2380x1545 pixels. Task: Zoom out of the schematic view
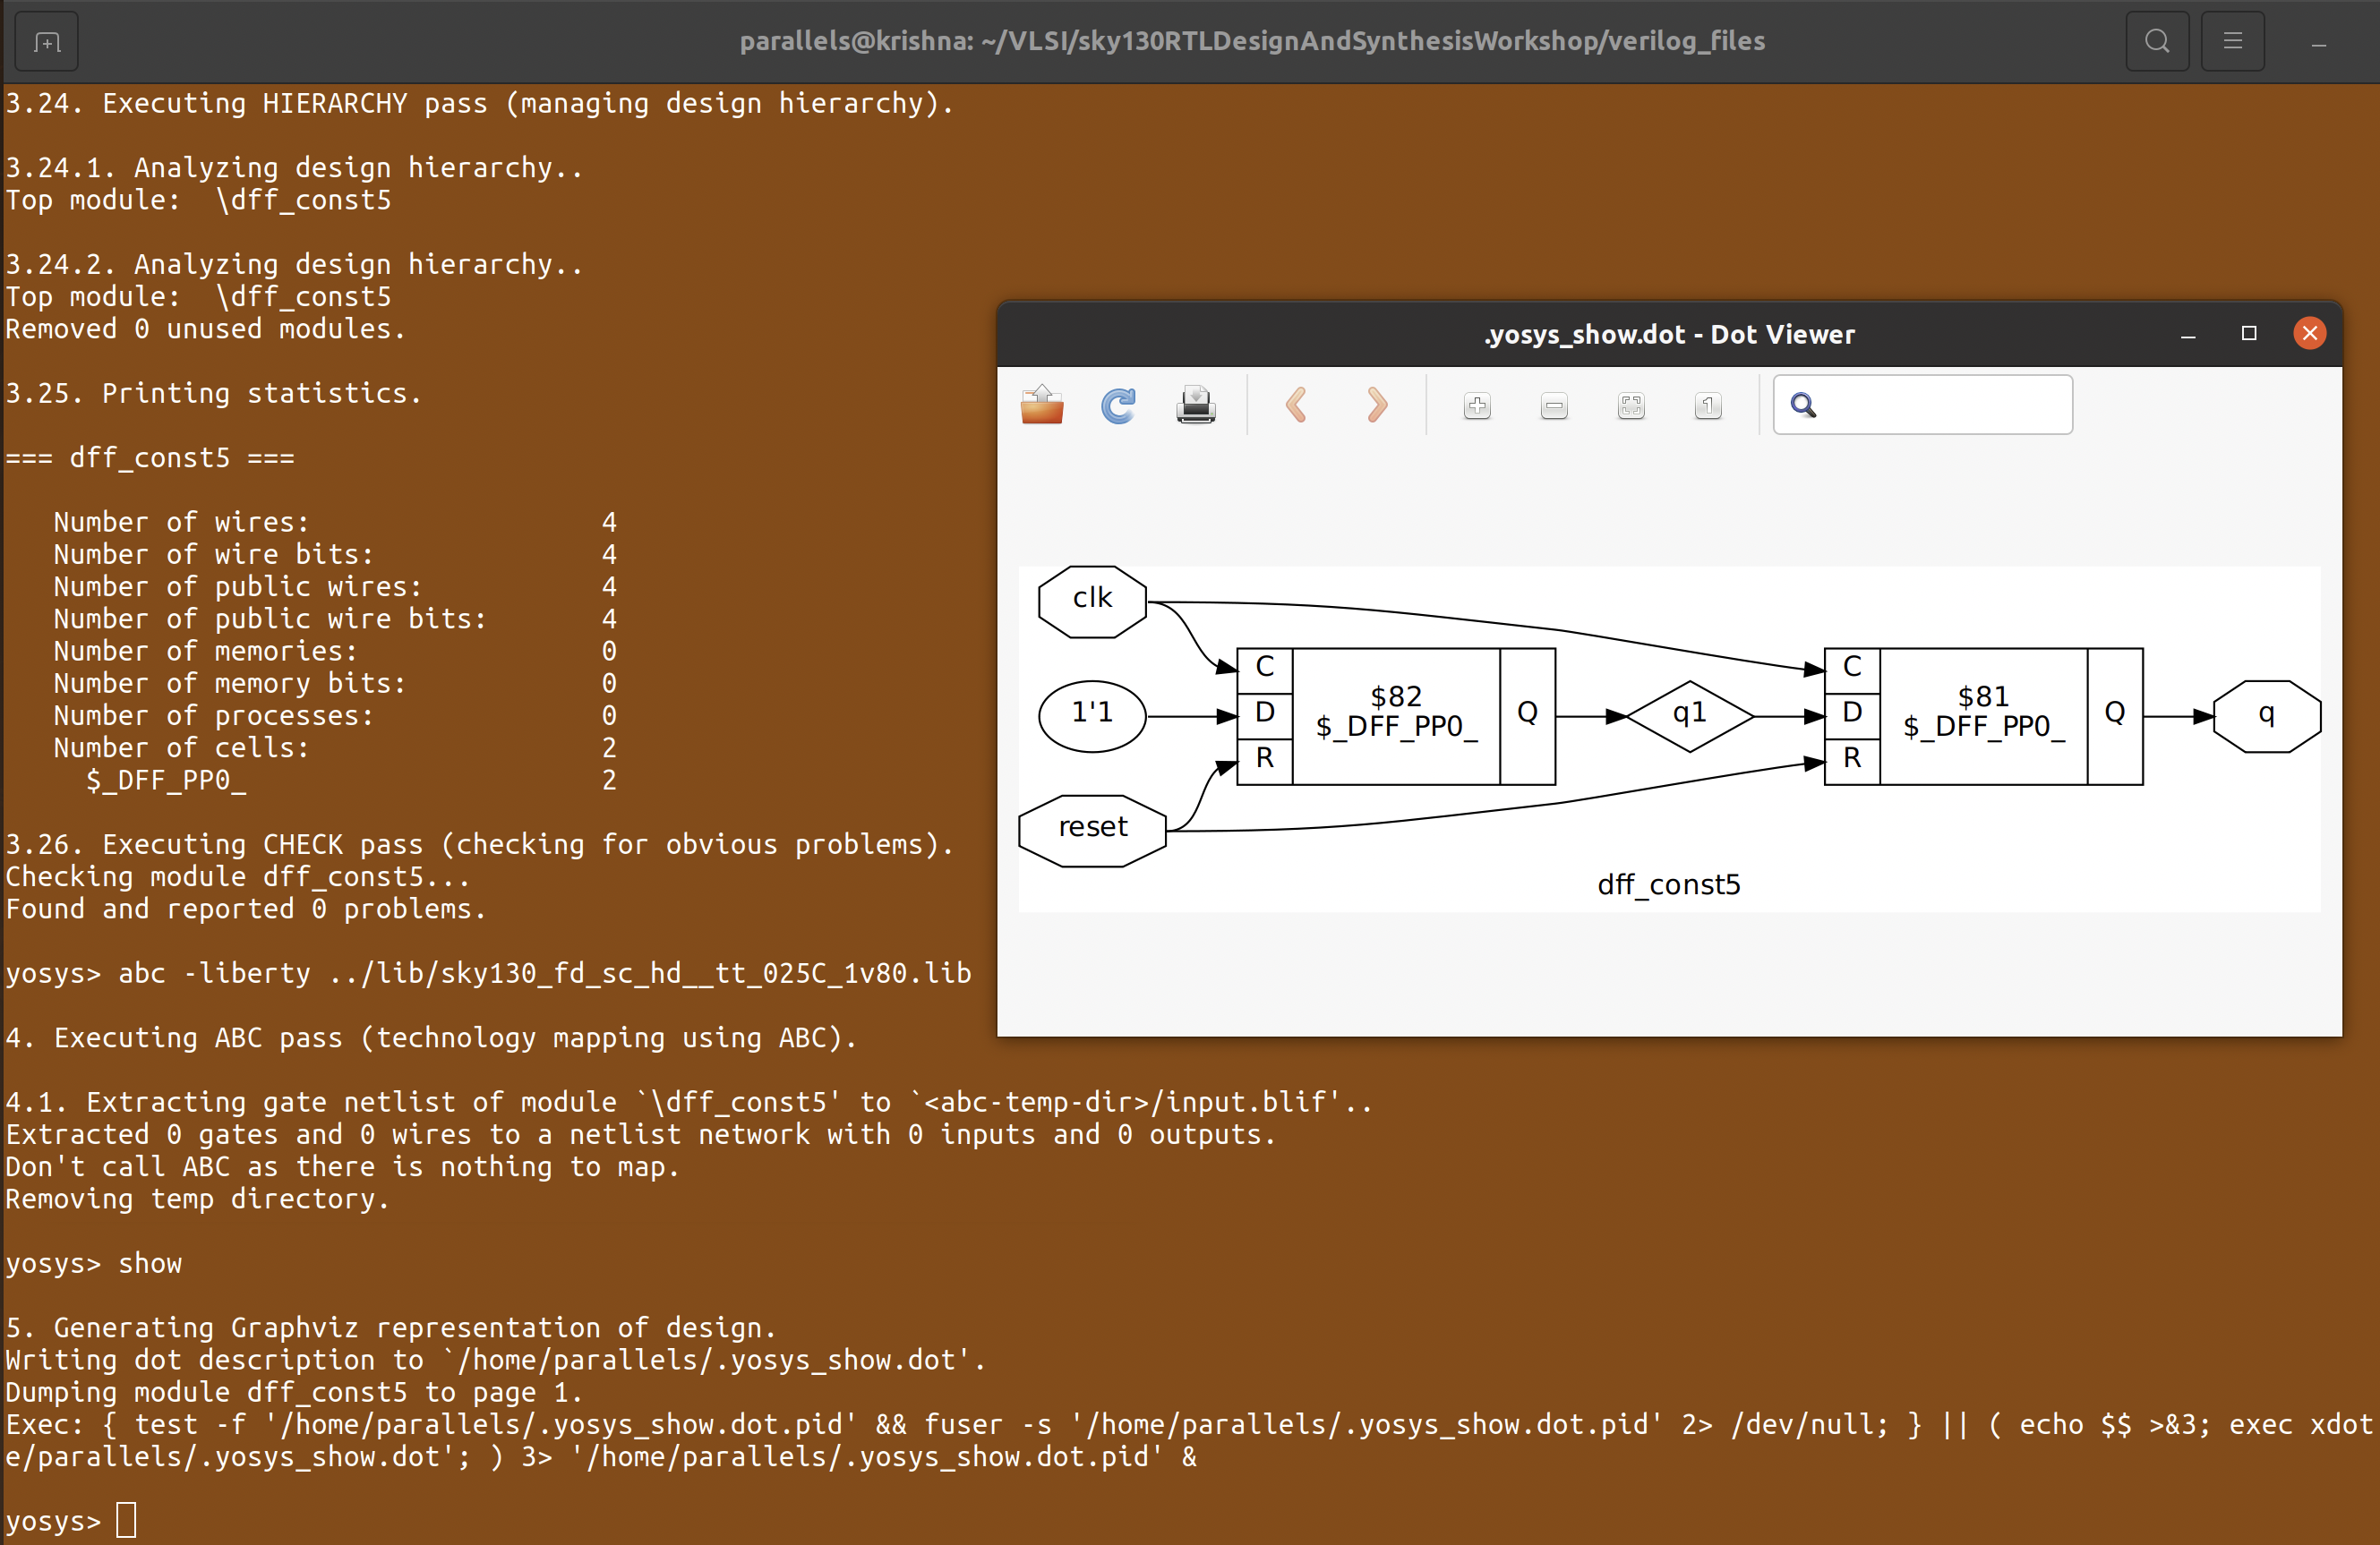(1553, 406)
